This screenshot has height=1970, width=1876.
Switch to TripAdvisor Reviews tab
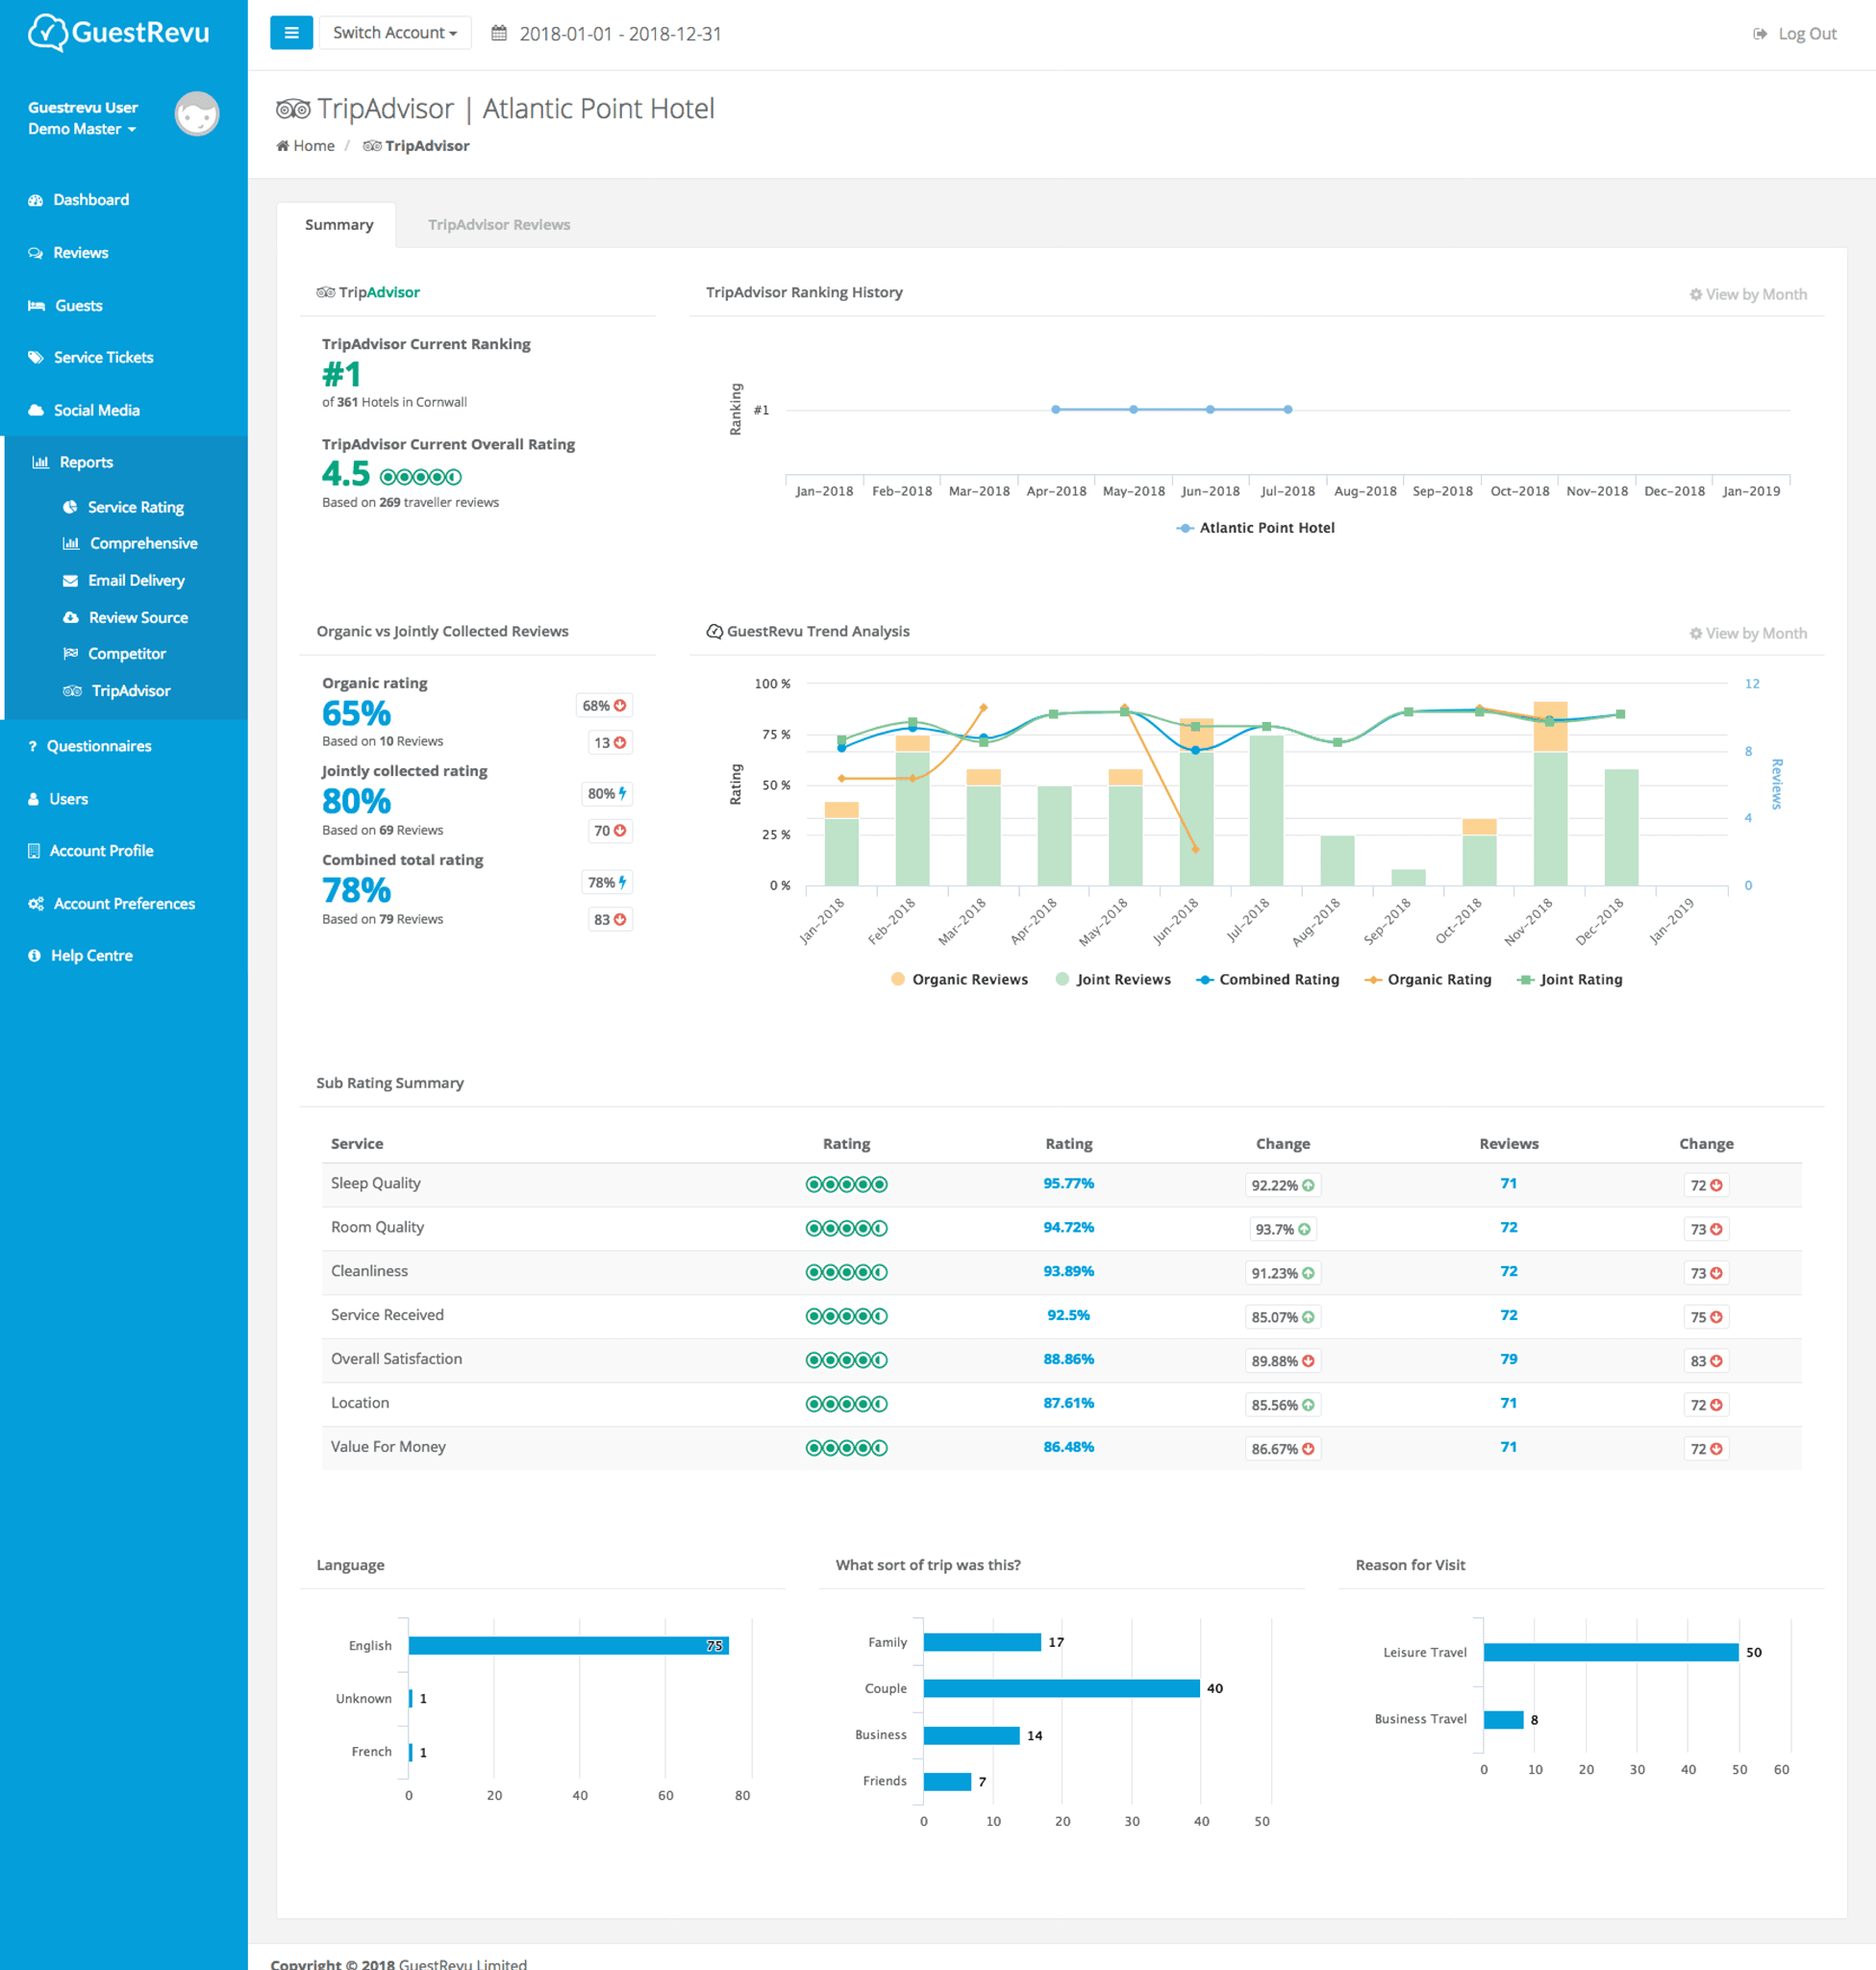pos(498,224)
